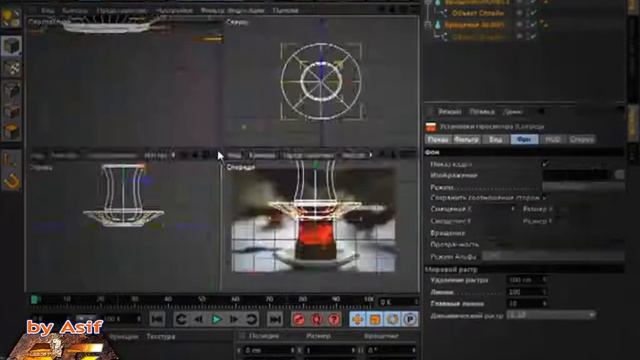Toggle position keyframe recording icon
The image size is (640, 360).
[x=358, y=319]
